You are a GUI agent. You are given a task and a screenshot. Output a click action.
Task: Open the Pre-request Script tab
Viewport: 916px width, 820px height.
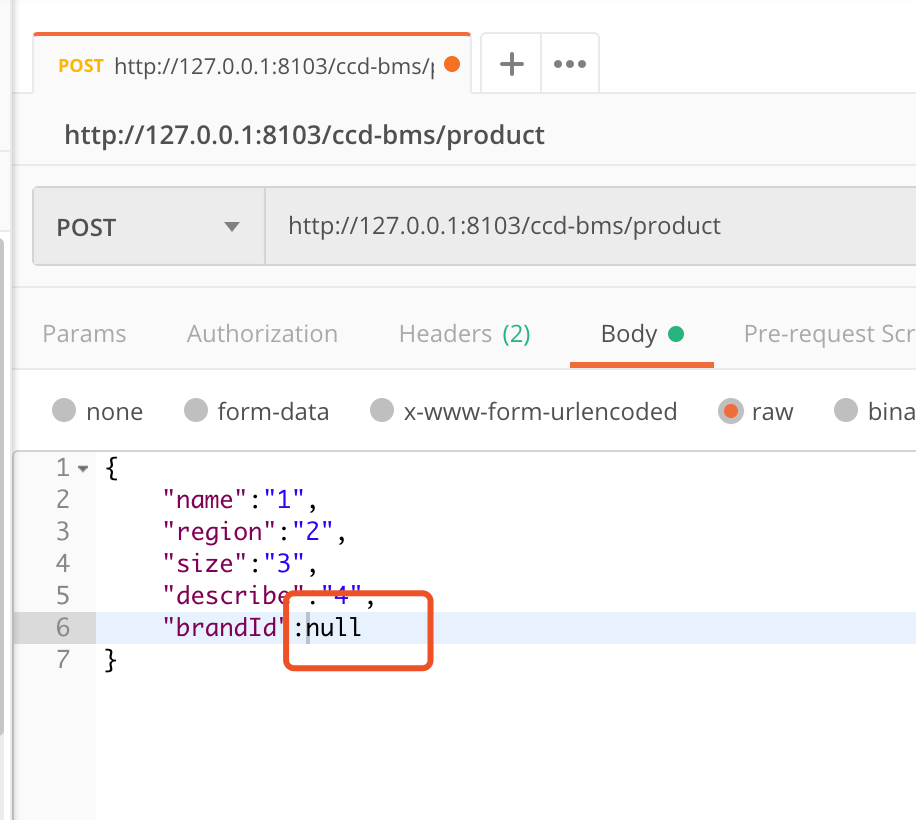(830, 334)
